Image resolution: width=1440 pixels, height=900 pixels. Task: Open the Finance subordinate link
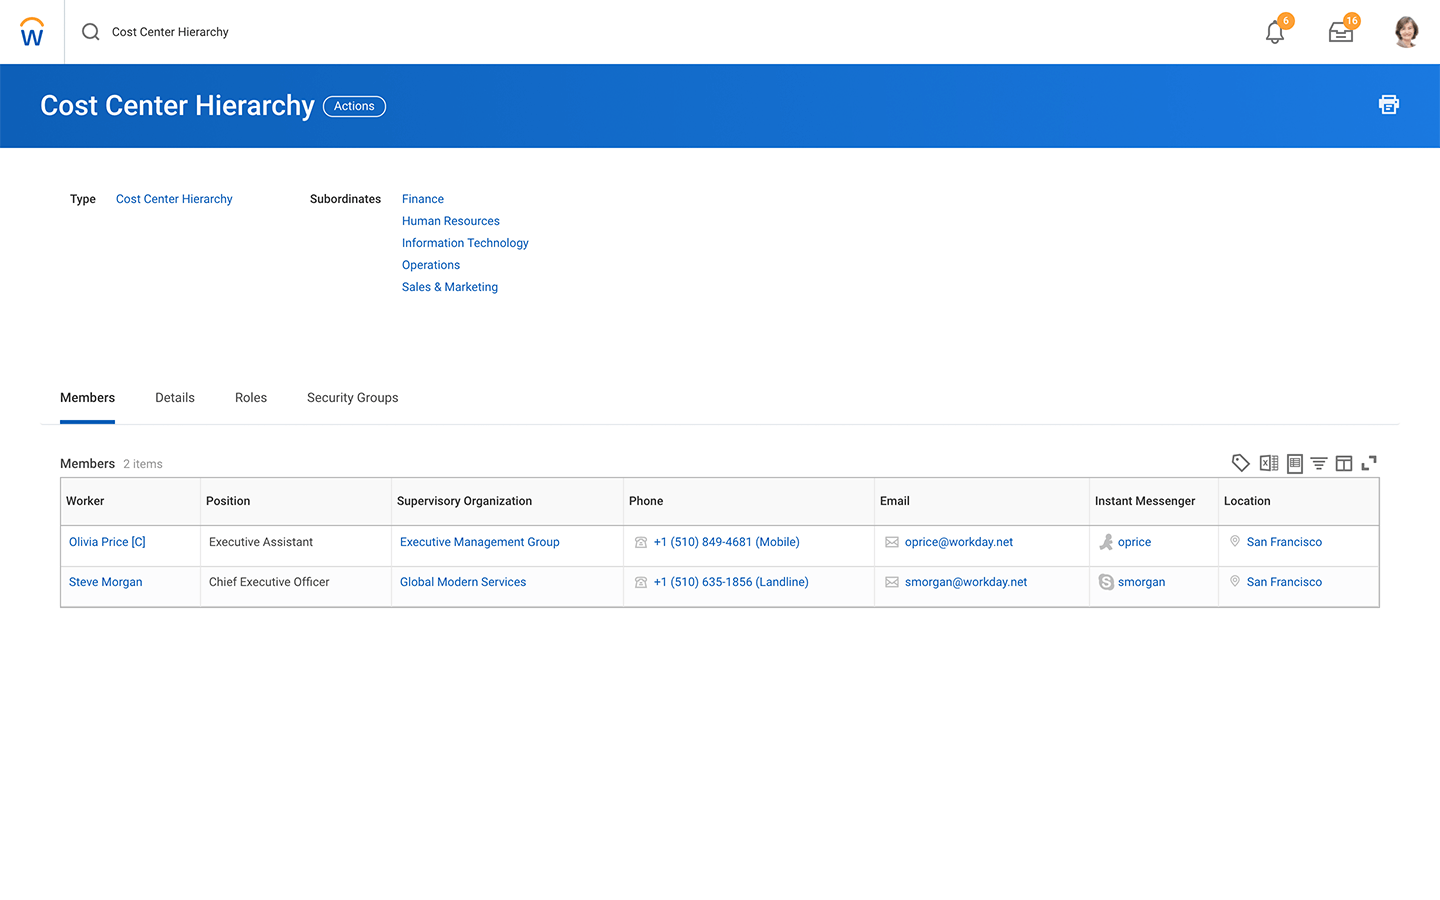[423, 199]
